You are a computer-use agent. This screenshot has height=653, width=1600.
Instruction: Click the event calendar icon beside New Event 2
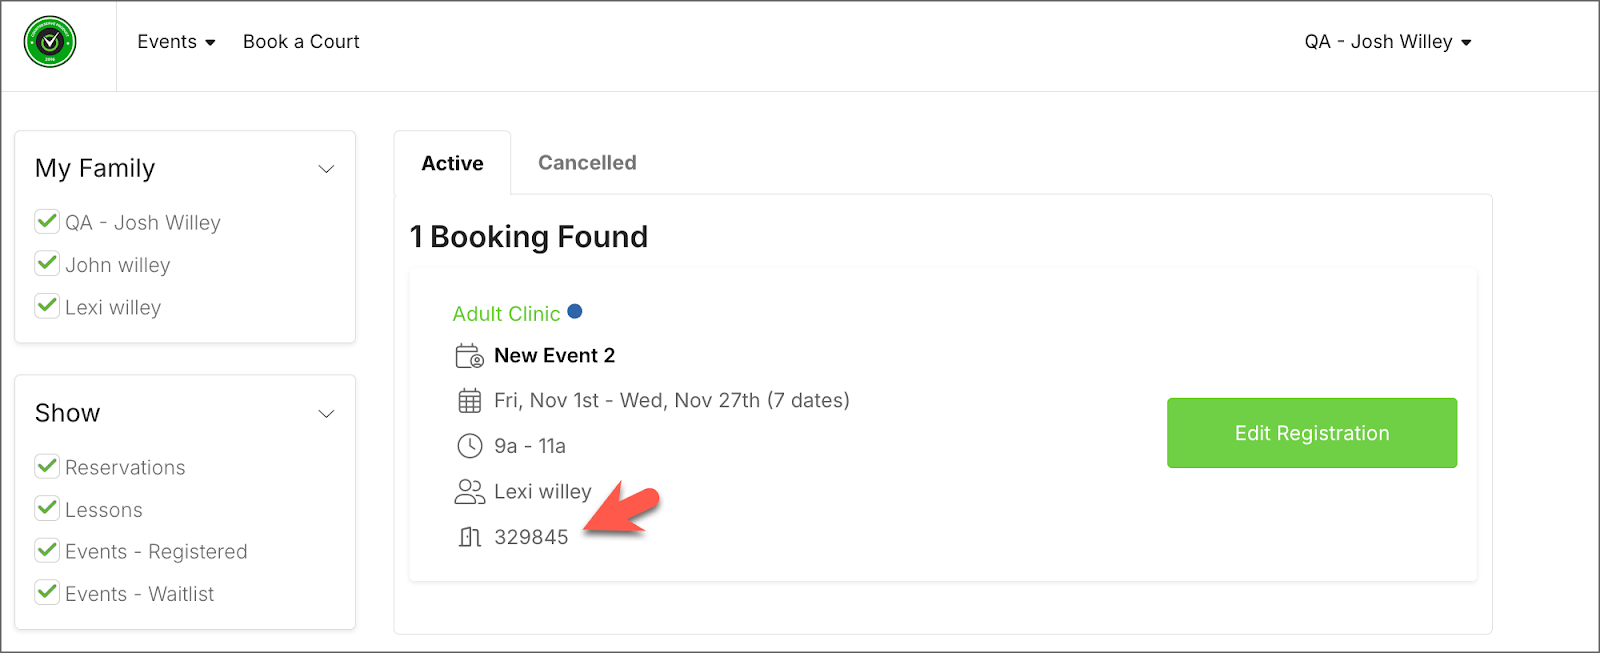(x=469, y=356)
